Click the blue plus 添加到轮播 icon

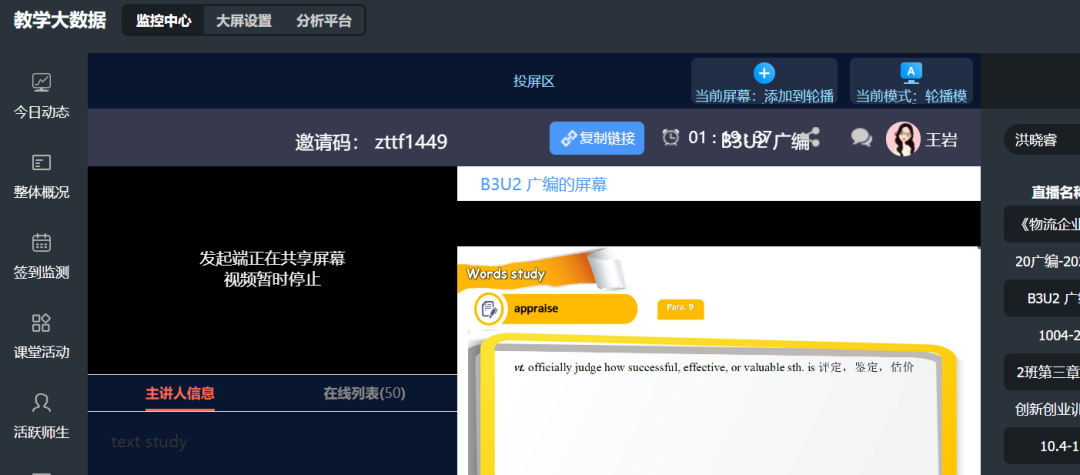(x=764, y=73)
